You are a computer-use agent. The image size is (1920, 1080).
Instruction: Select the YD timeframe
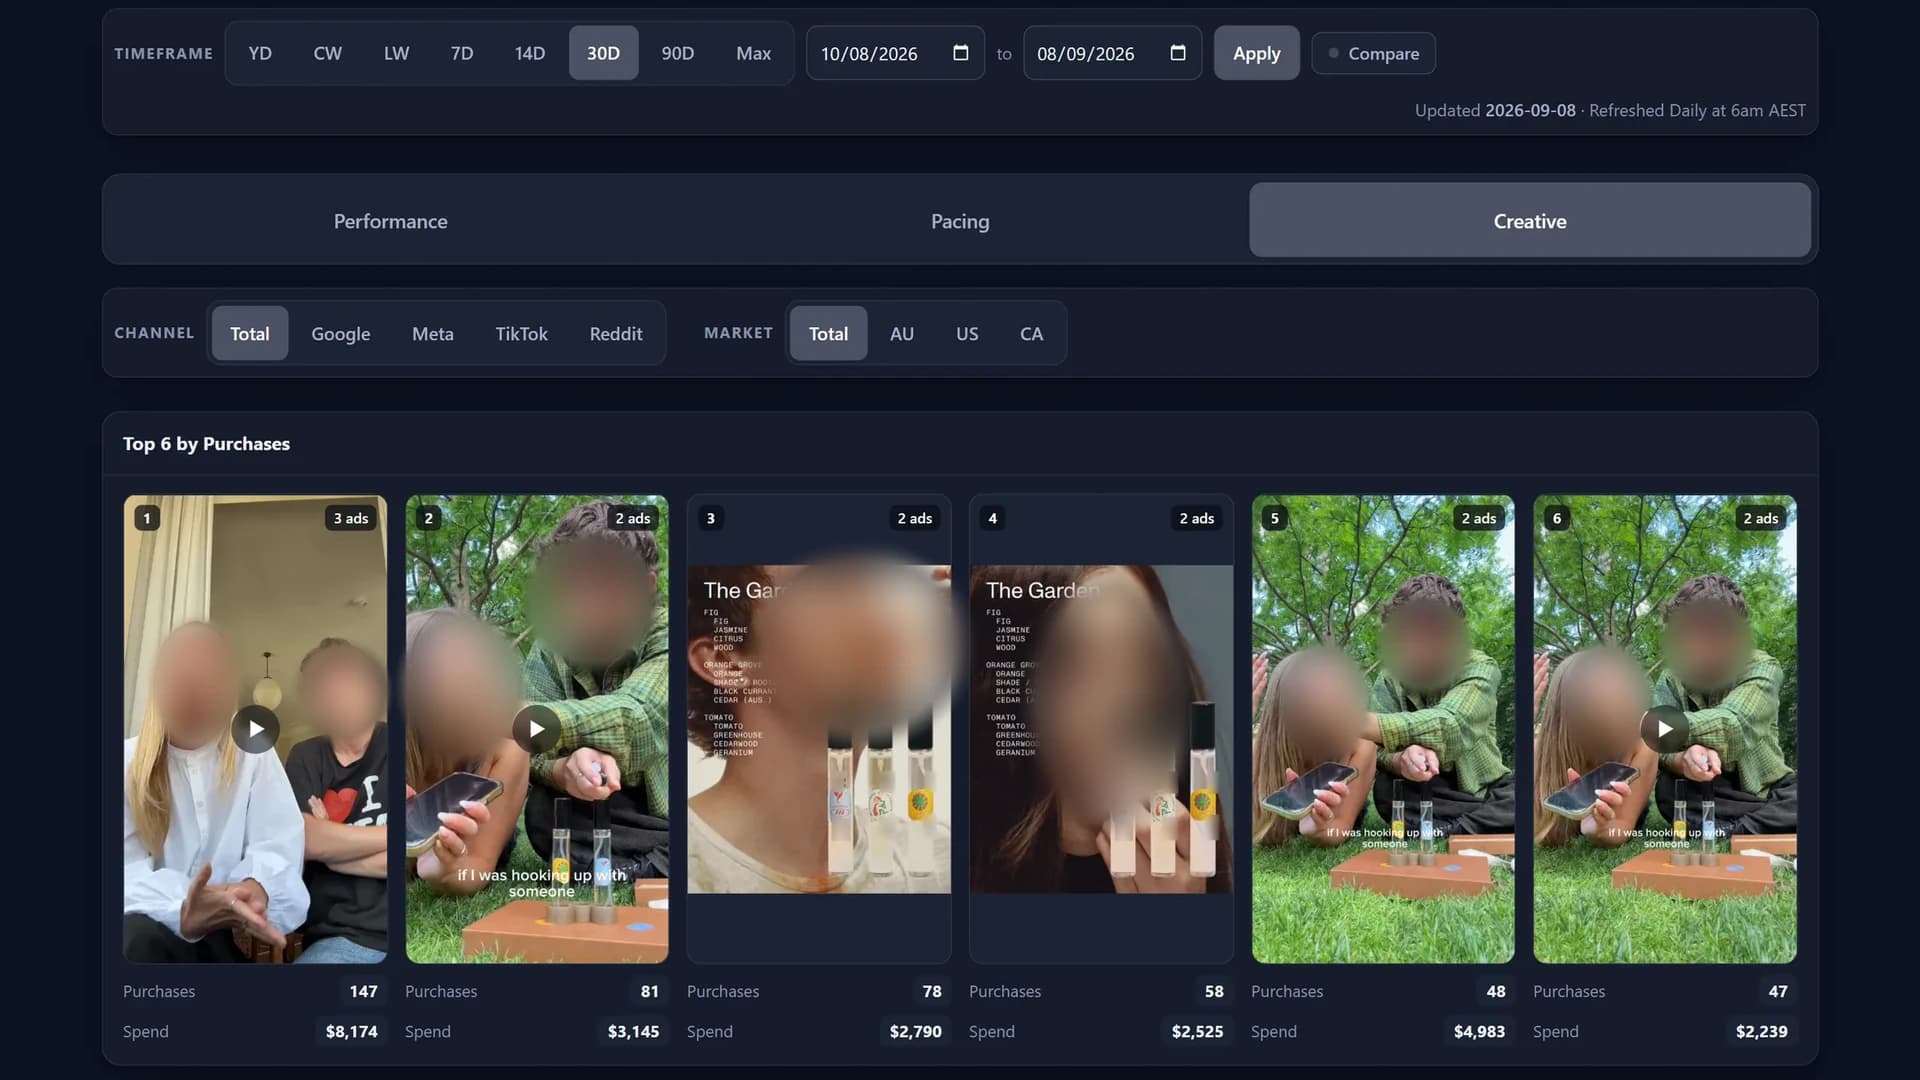pyautogui.click(x=260, y=53)
